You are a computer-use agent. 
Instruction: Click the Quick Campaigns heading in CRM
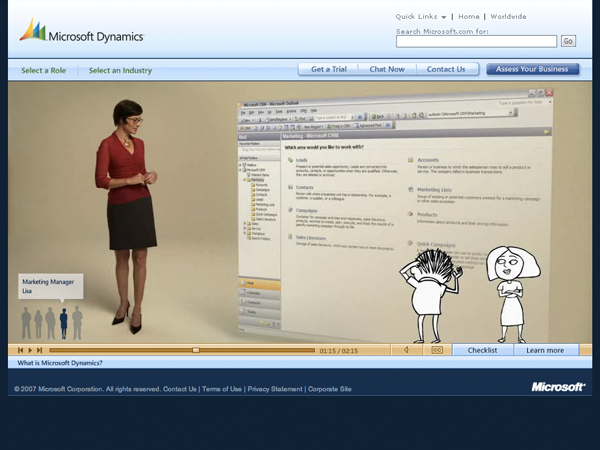click(x=436, y=244)
